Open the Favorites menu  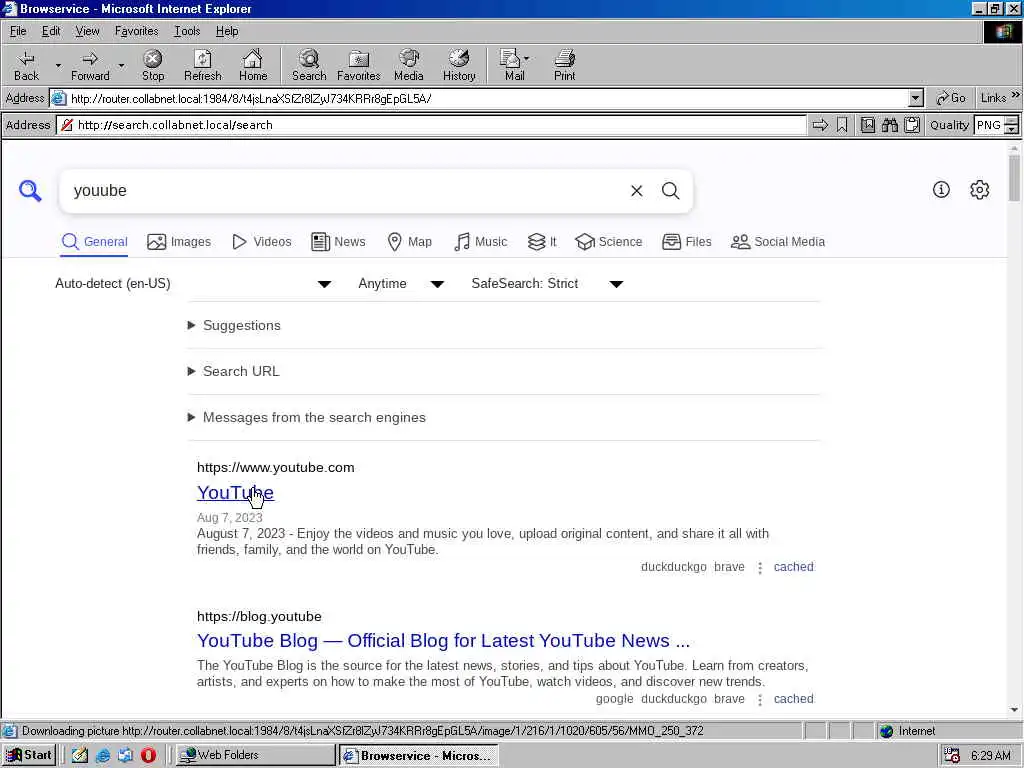(136, 31)
